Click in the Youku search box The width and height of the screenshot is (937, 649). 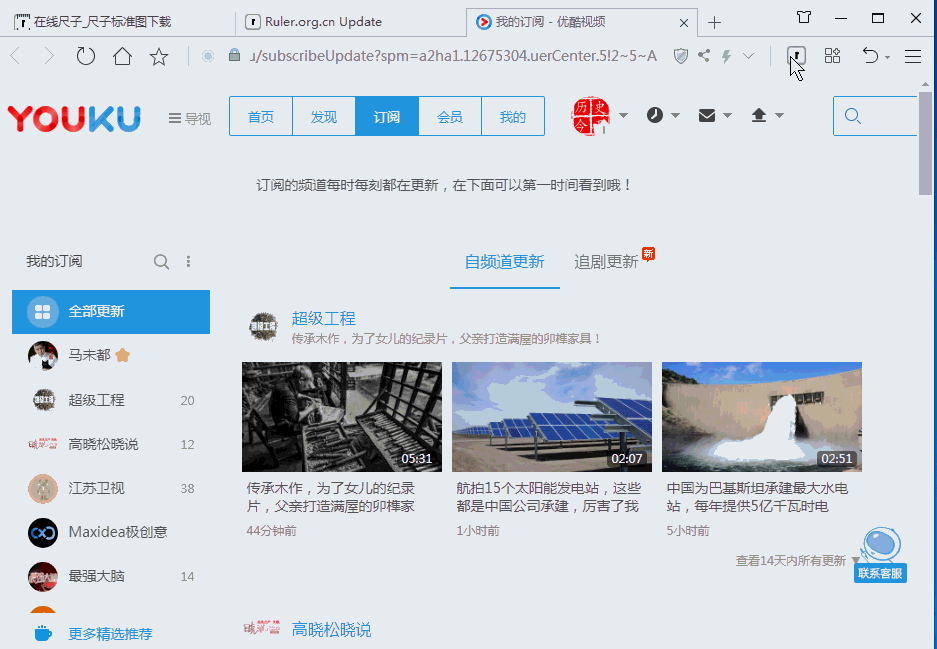pos(875,116)
